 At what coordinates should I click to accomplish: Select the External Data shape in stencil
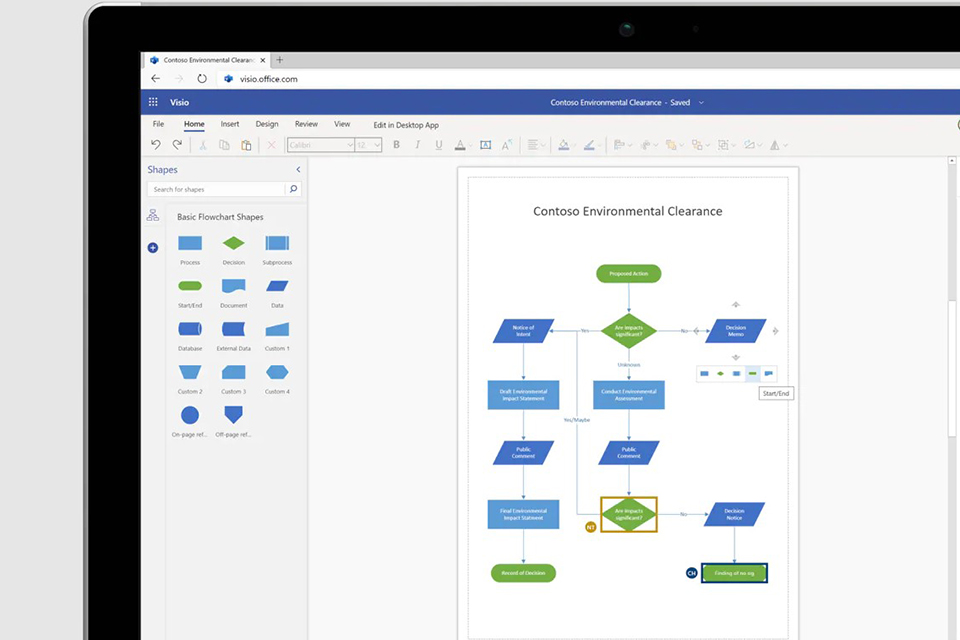point(233,329)
